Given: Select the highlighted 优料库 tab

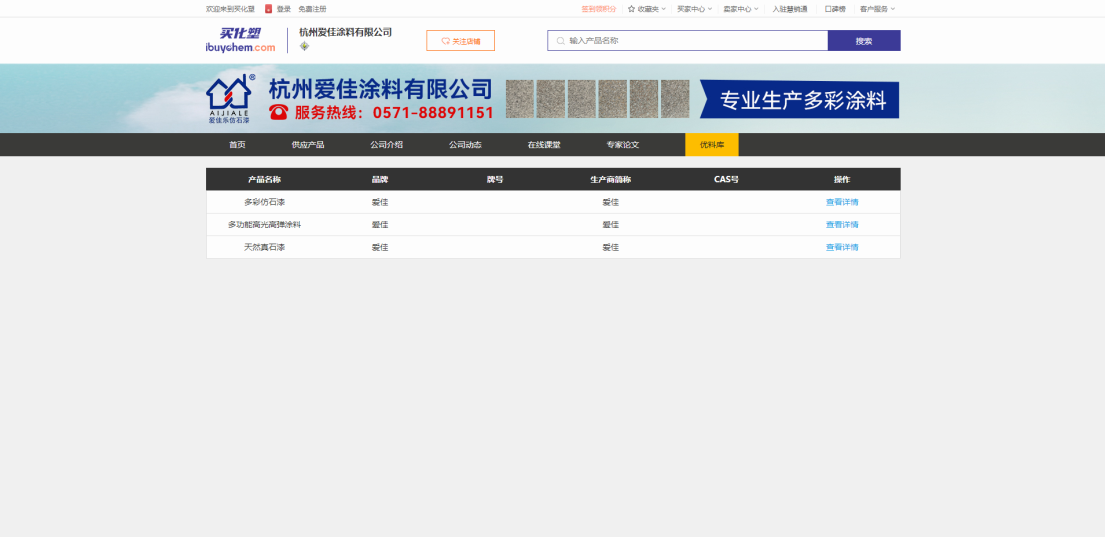Looking at the screenshot, I should pos(712,144).
